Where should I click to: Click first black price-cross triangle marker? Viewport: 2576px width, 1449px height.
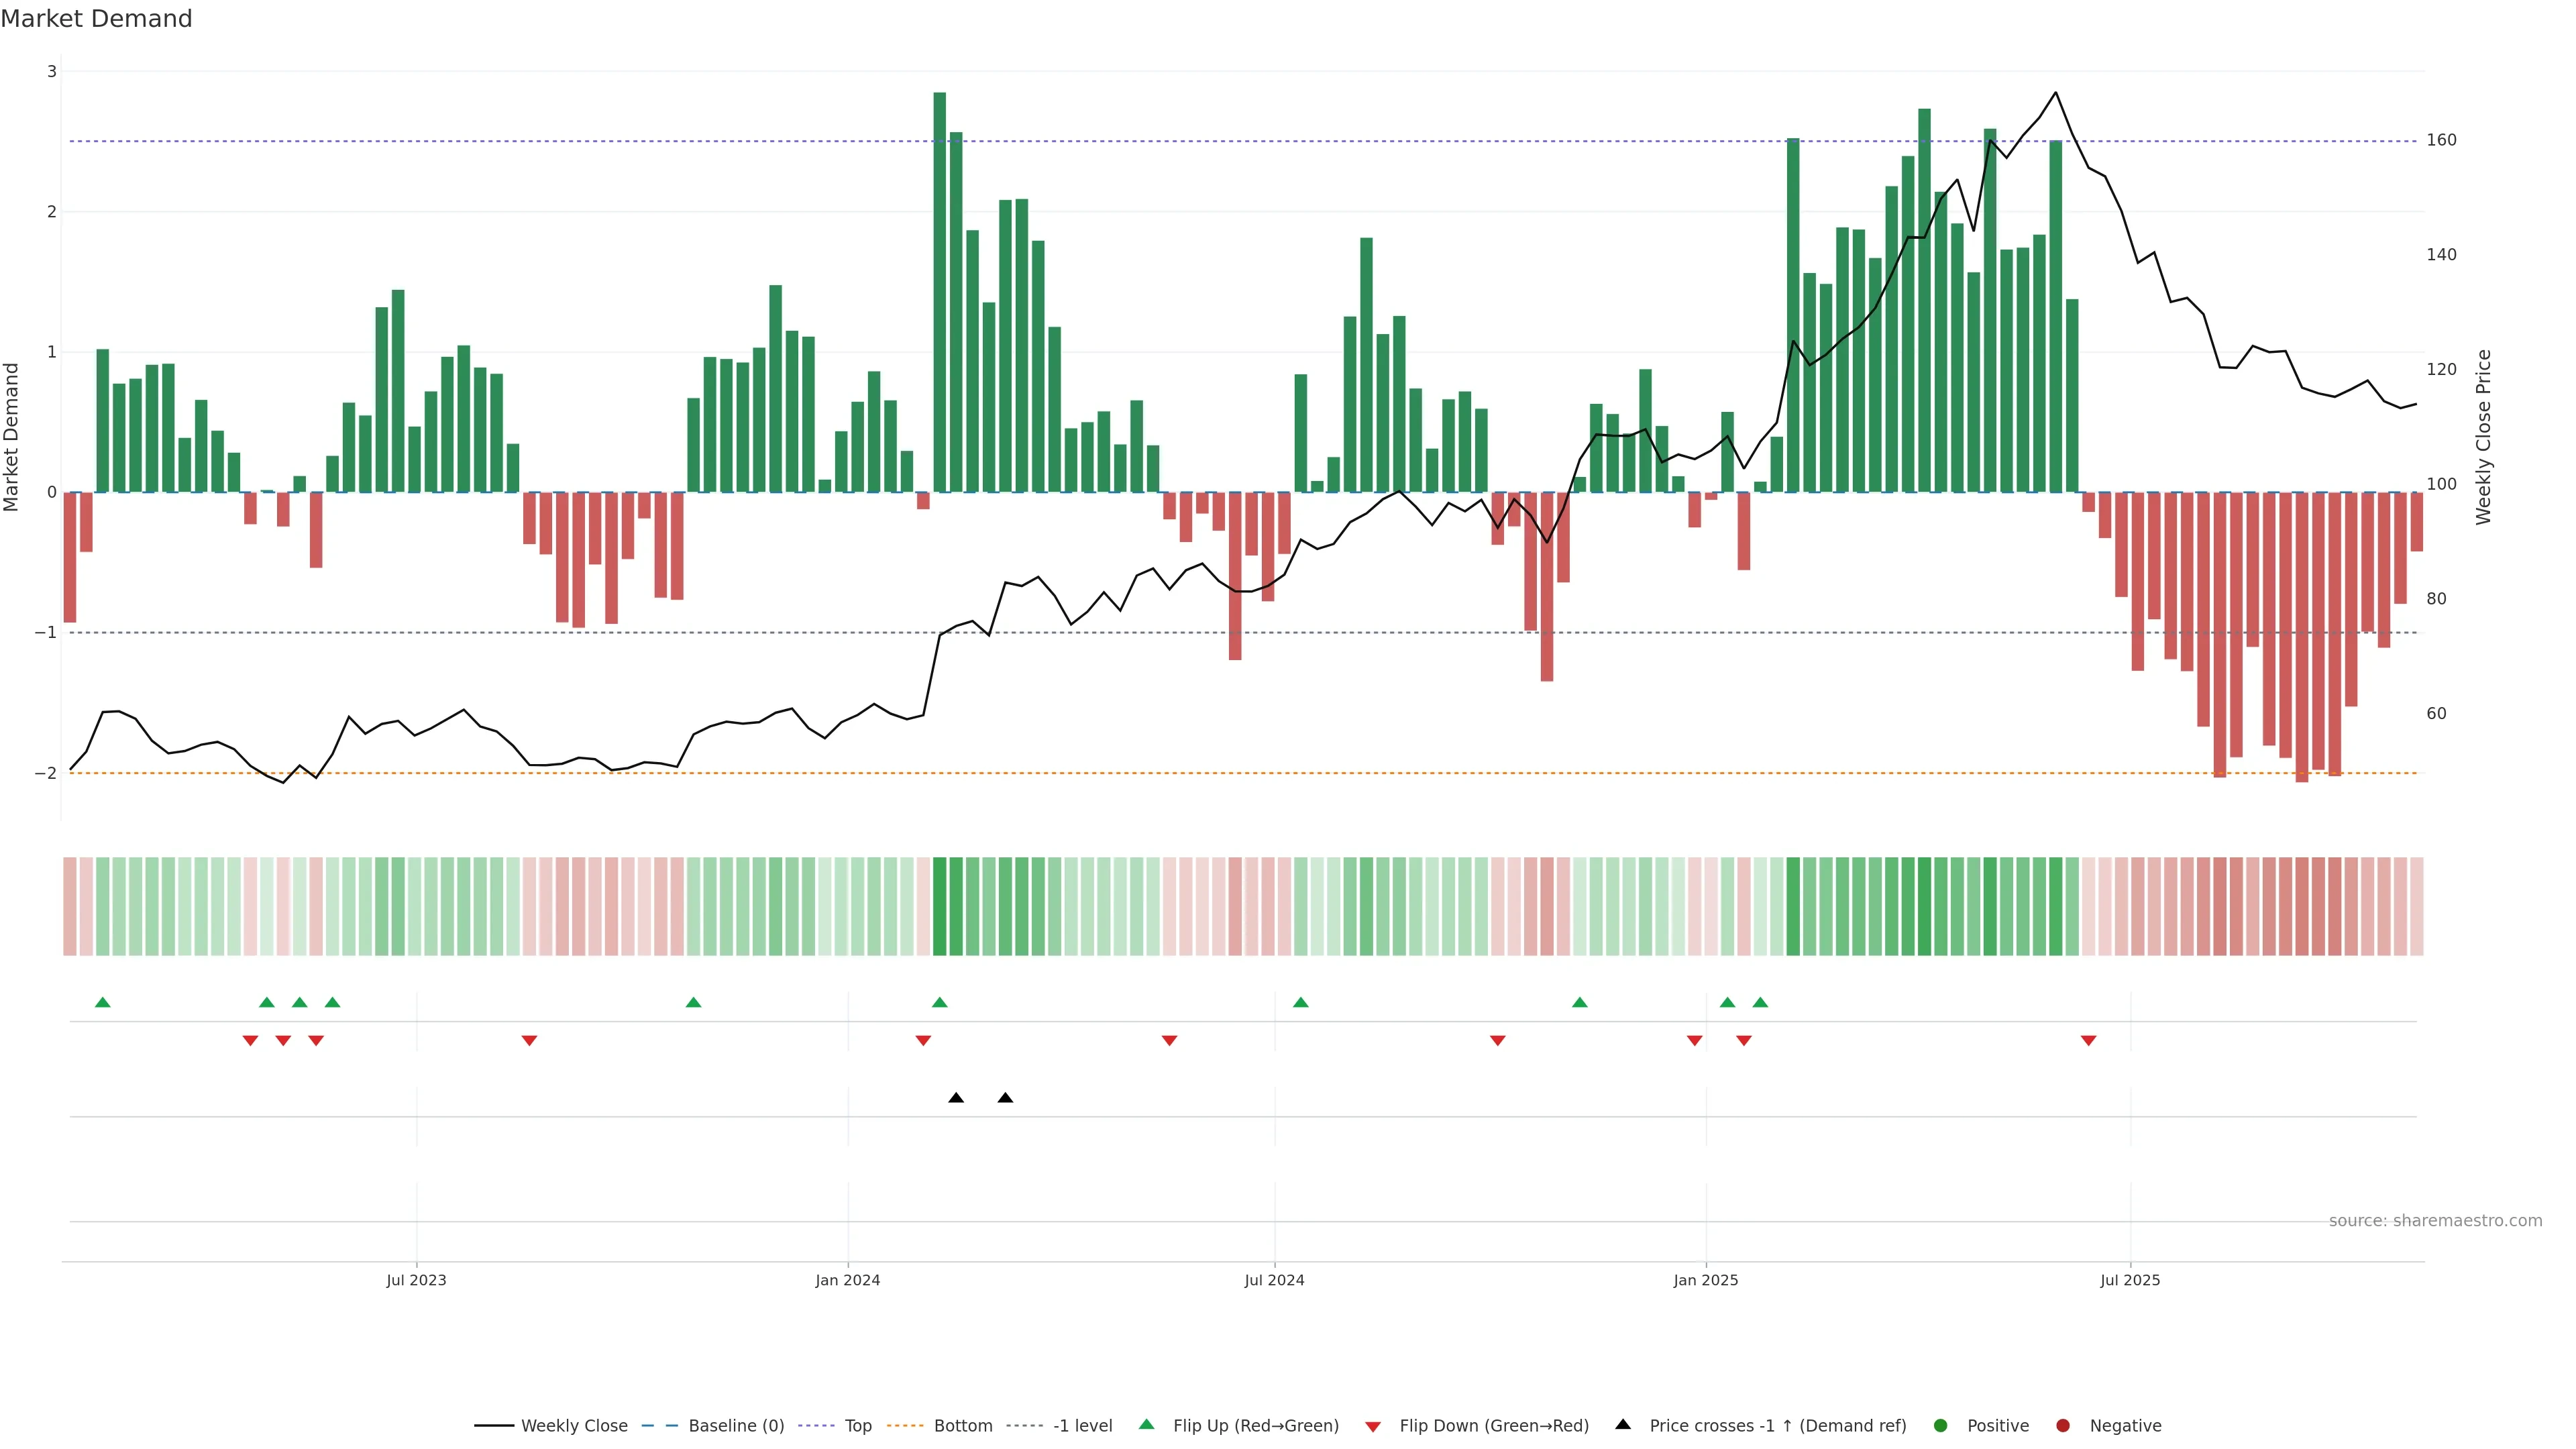click(x=956, y=1098)
